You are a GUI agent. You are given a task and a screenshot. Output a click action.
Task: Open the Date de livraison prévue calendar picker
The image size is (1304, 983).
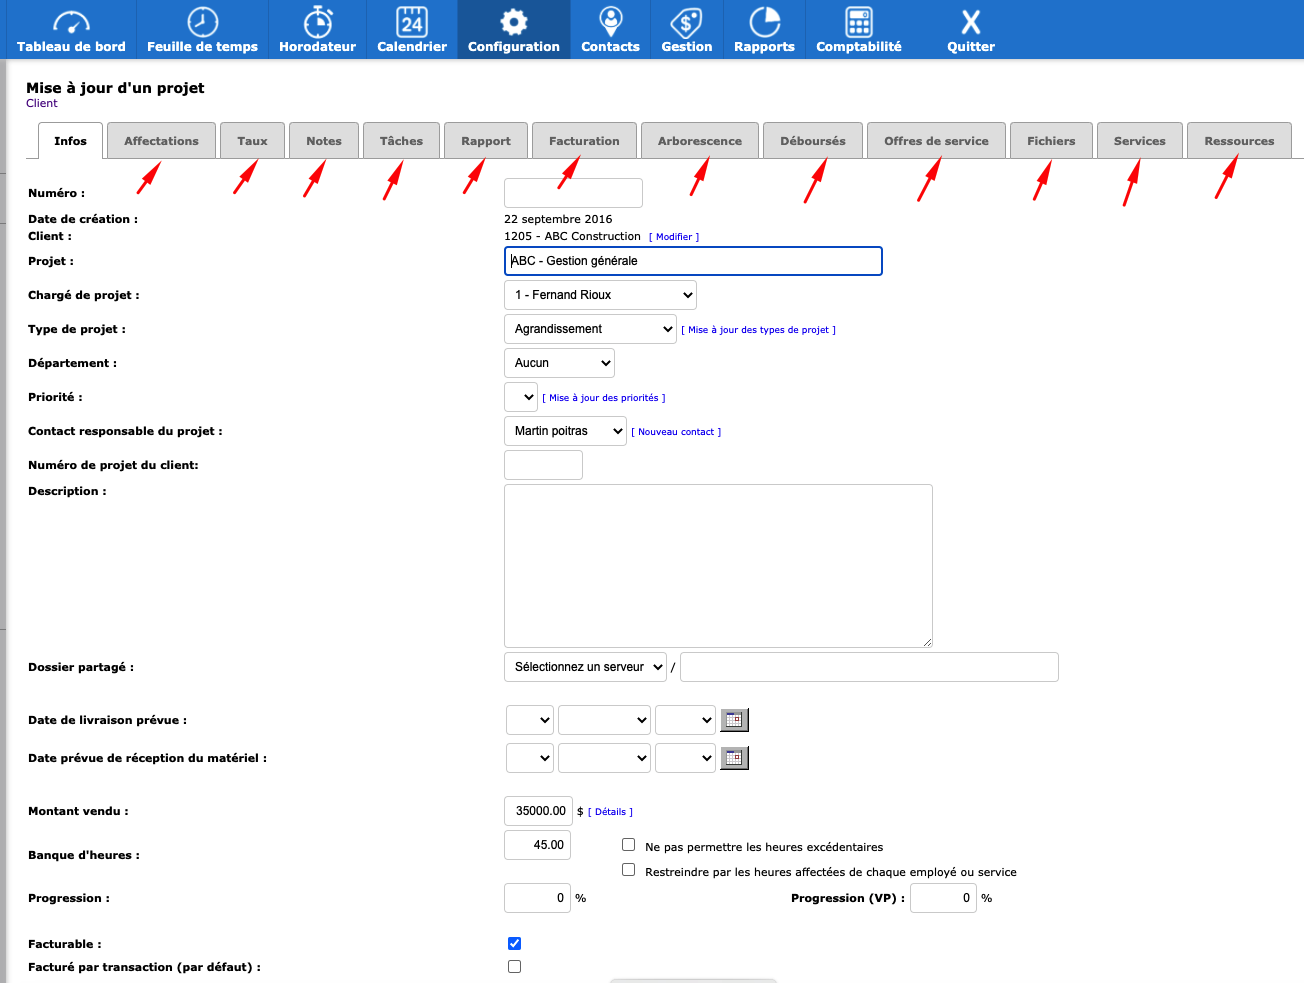(x=734, y=719)
